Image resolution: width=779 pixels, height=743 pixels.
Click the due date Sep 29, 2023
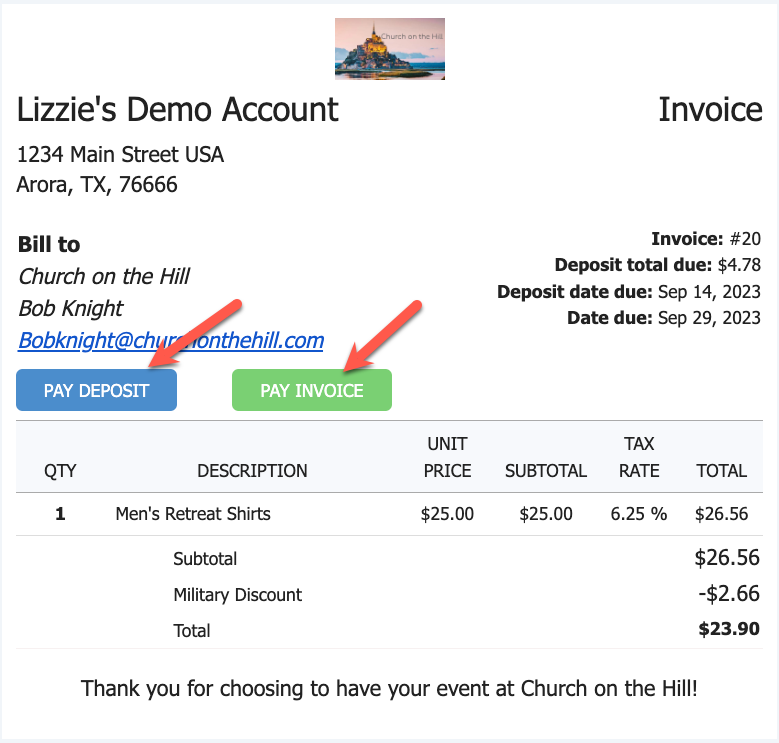click(x=709, y=318)
